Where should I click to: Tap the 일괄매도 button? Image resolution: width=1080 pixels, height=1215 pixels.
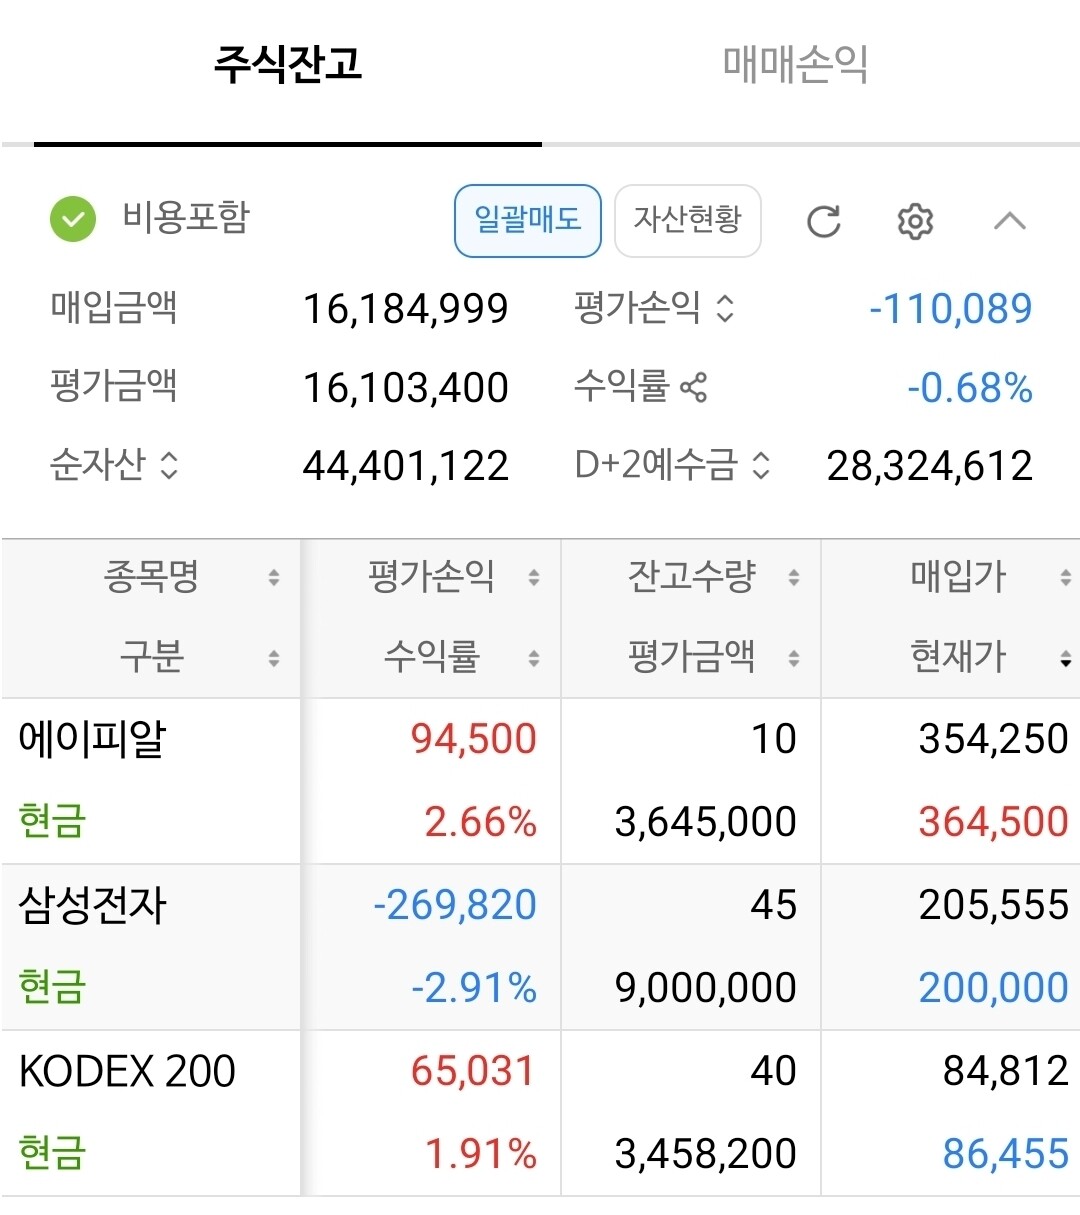(x=528, y=220)
